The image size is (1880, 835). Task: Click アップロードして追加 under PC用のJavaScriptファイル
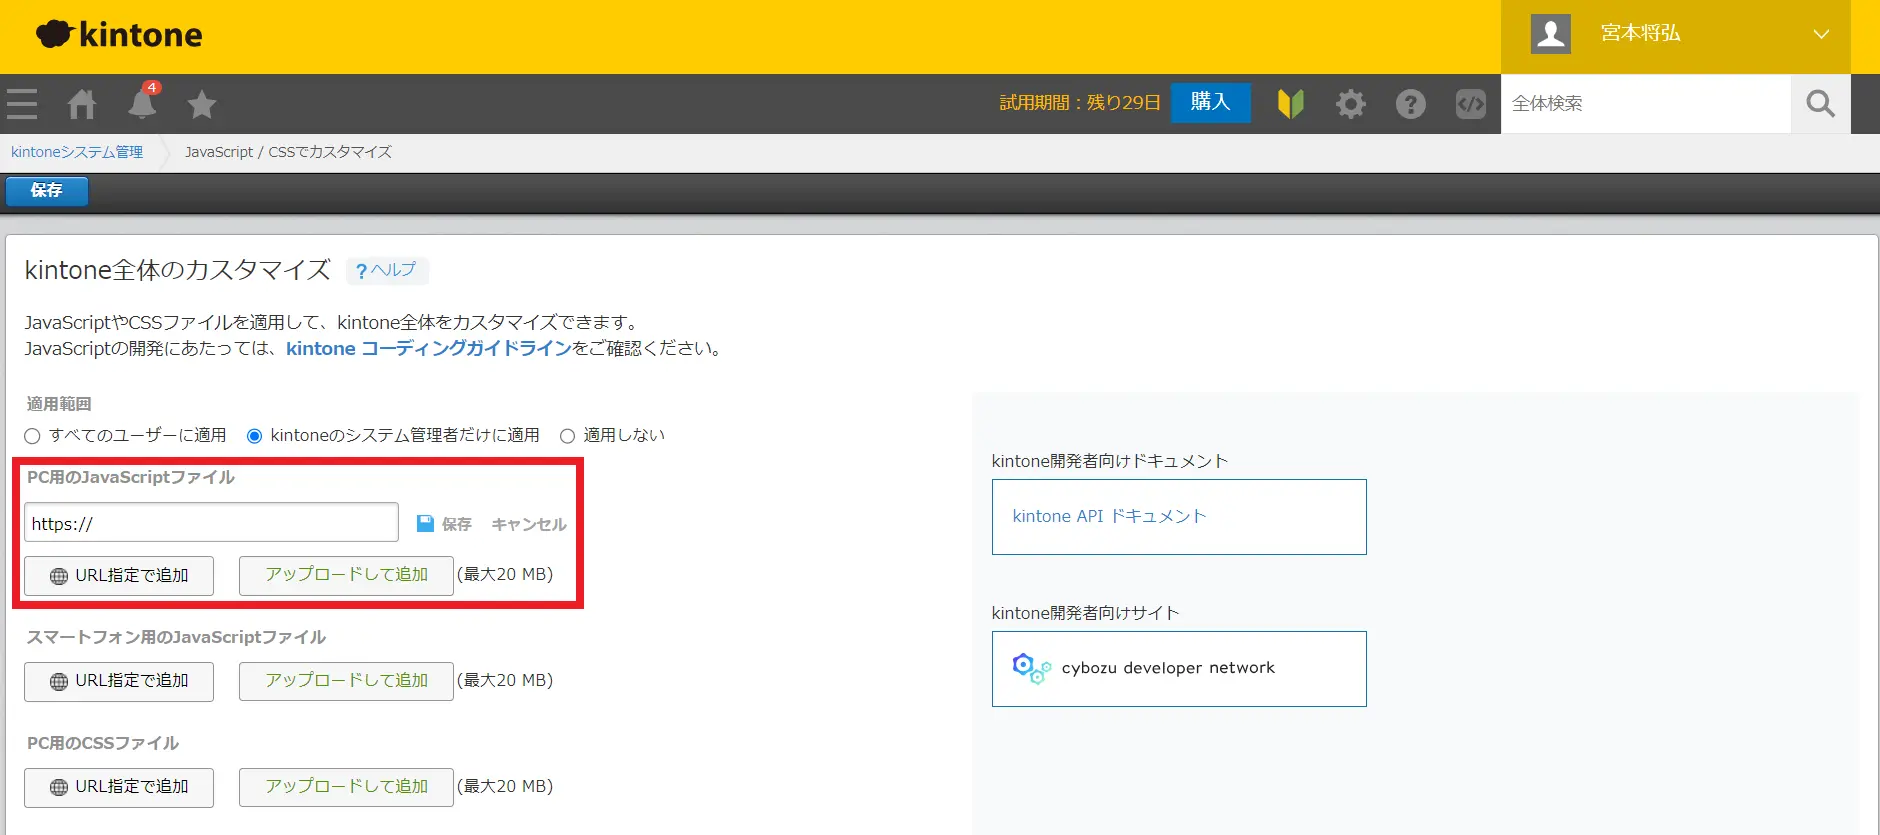346,575
